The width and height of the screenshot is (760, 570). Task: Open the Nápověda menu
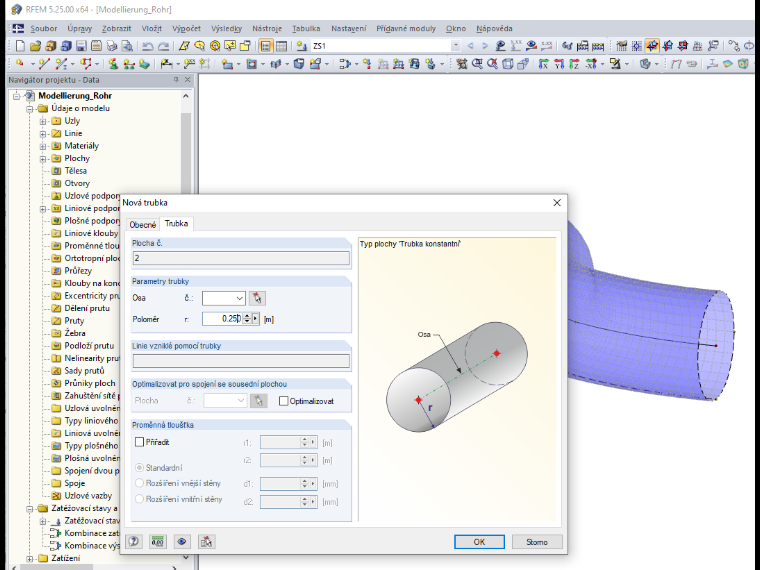point(494,29)
